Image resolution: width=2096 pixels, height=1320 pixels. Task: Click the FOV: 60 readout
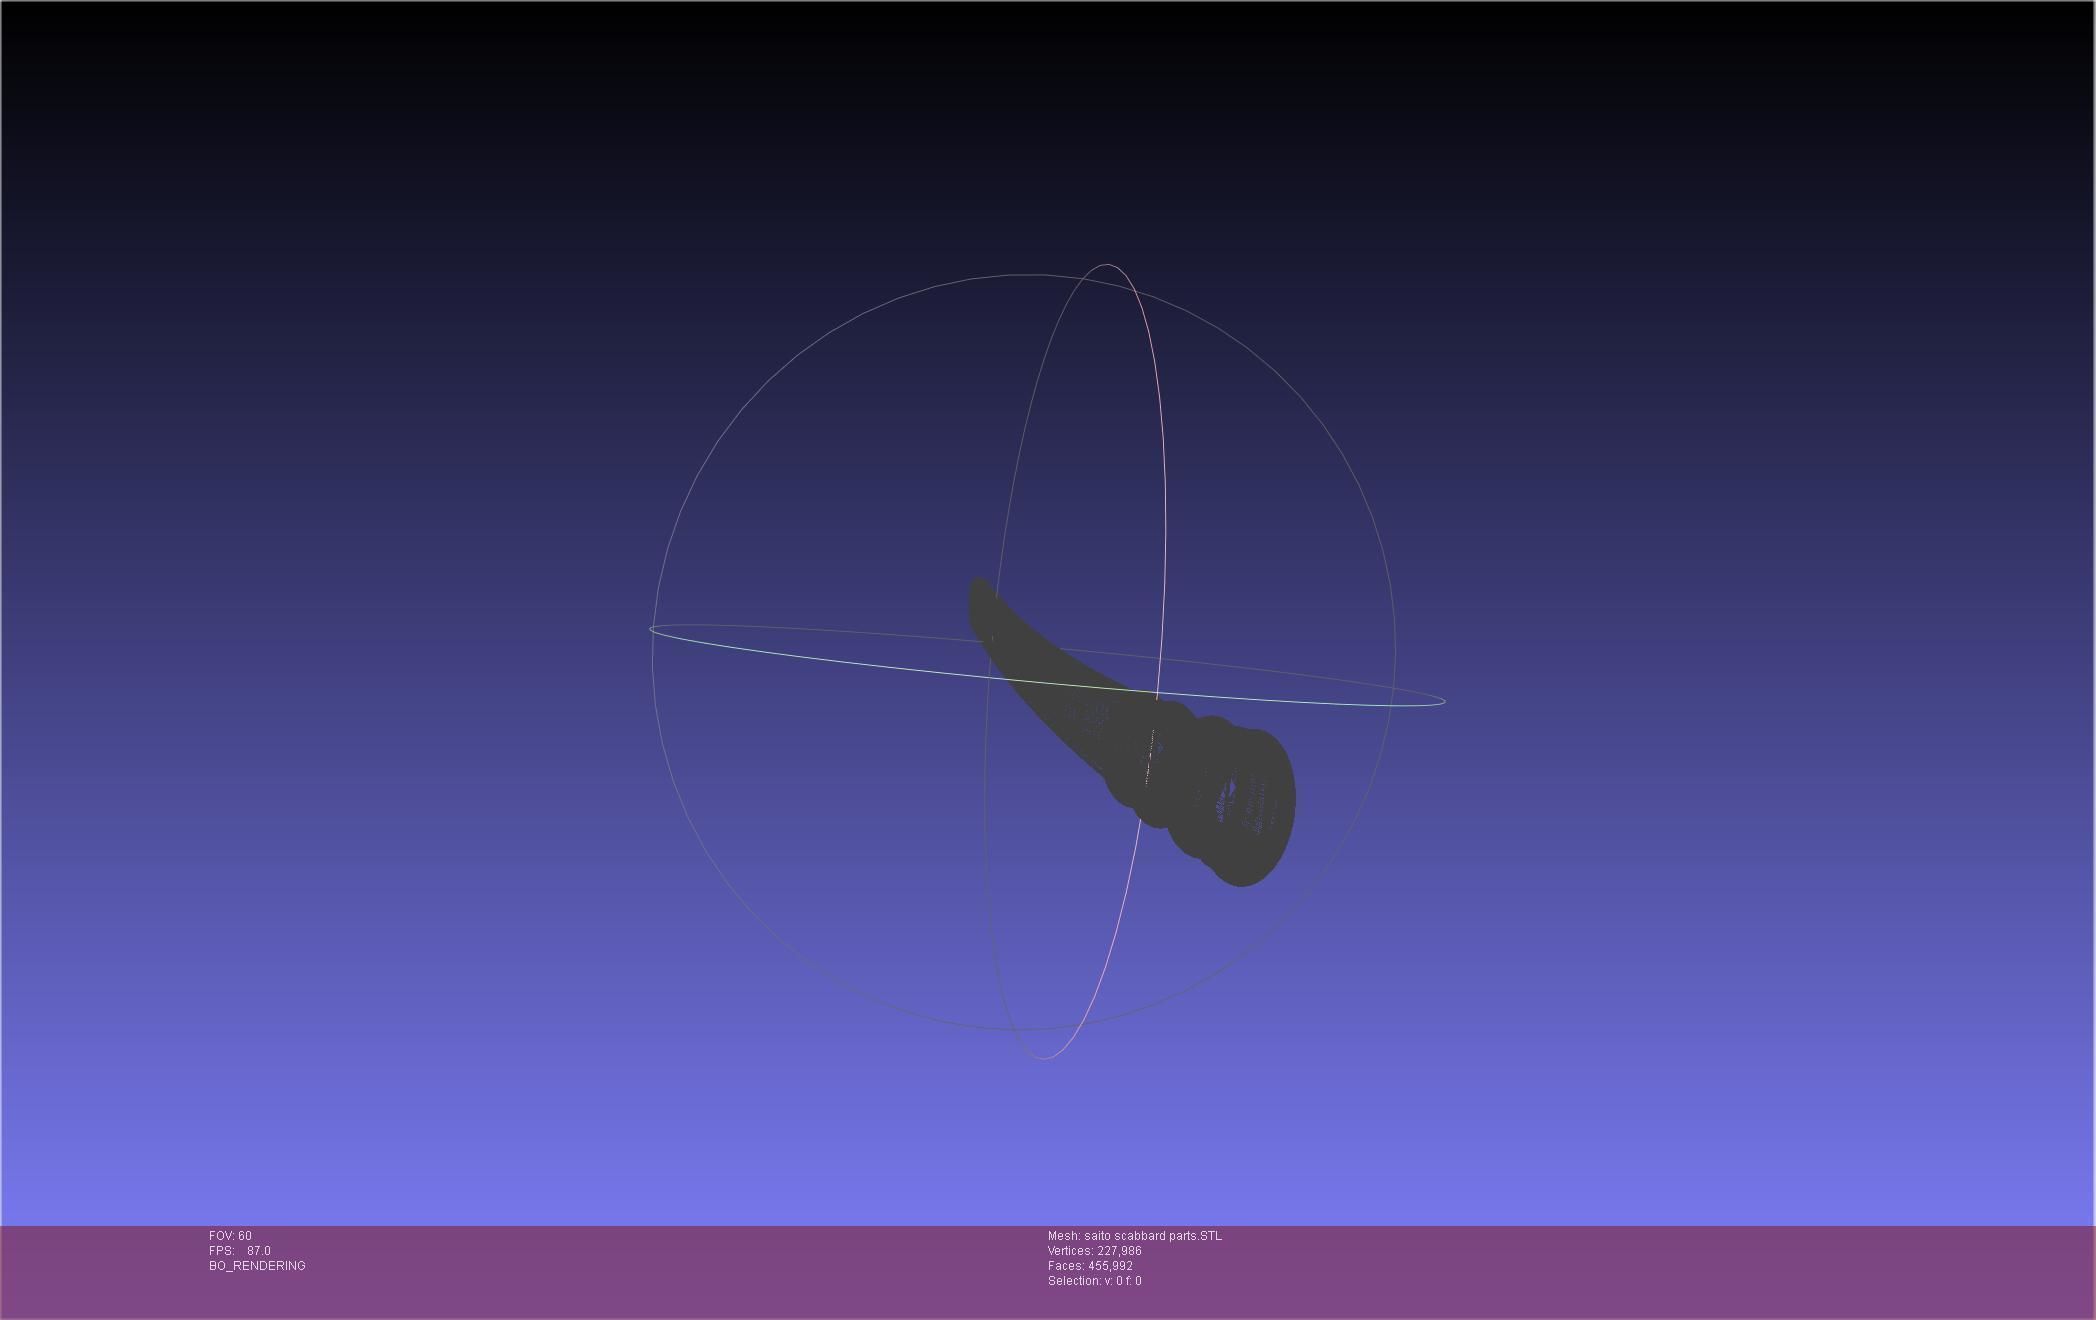point(230,1236)
